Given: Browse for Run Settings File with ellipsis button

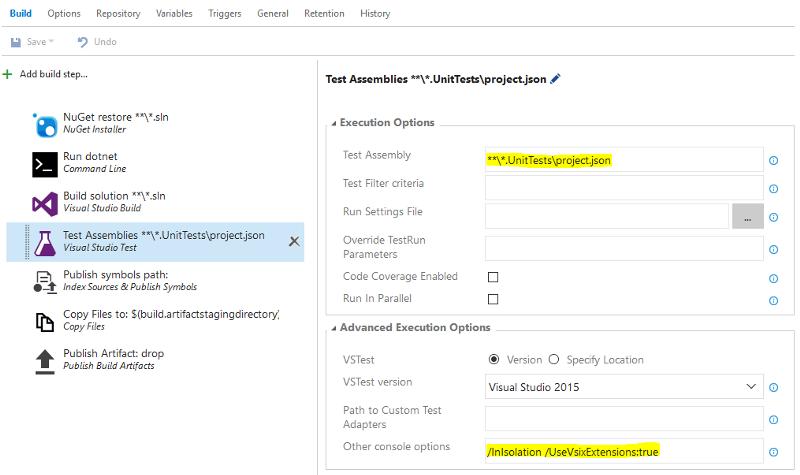Looking at the screenshot, I should pos(747,217).
